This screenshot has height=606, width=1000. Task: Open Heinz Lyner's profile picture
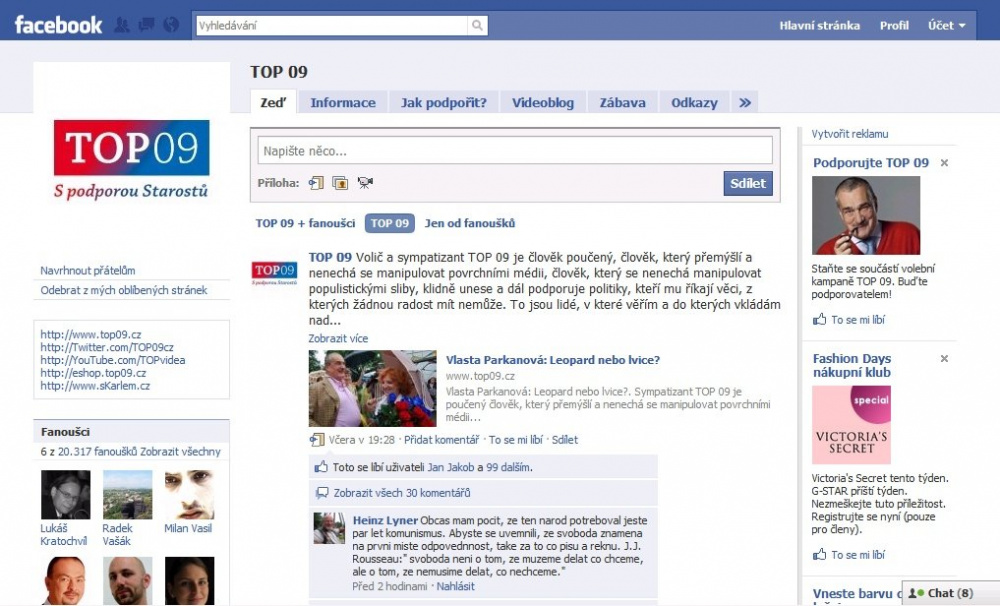coord(329,528)
